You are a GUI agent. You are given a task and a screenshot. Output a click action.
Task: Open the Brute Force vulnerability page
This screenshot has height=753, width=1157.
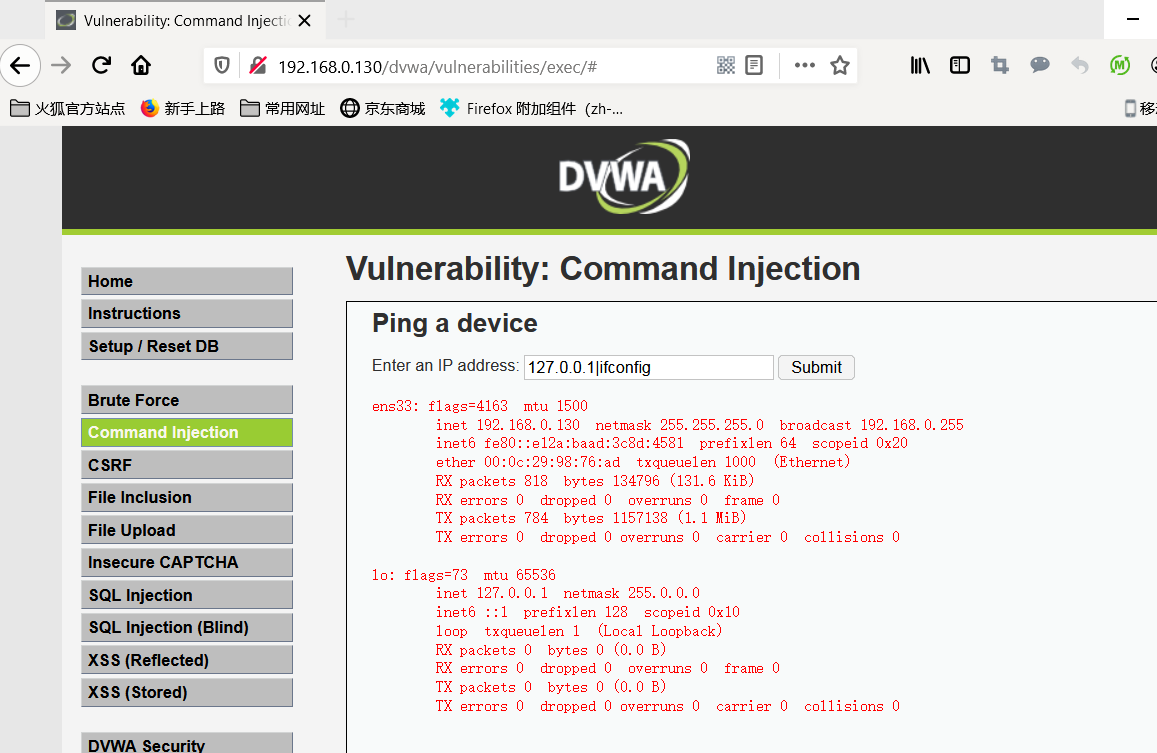pos(187,400)
